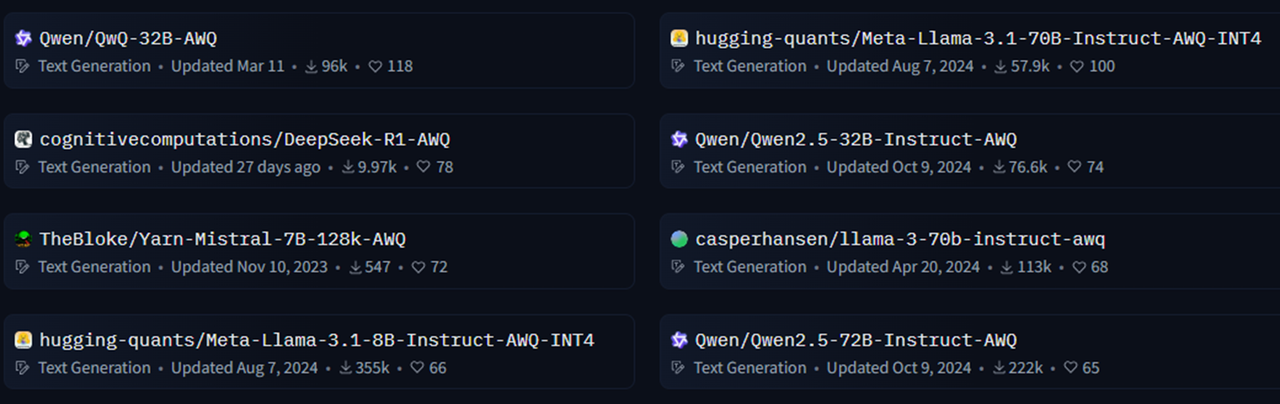Open TheBloke/Yarn-Mistral-7B-128k-AWQ model
The height and width of the screenshot is (404, 1280).
pos(222,240)
